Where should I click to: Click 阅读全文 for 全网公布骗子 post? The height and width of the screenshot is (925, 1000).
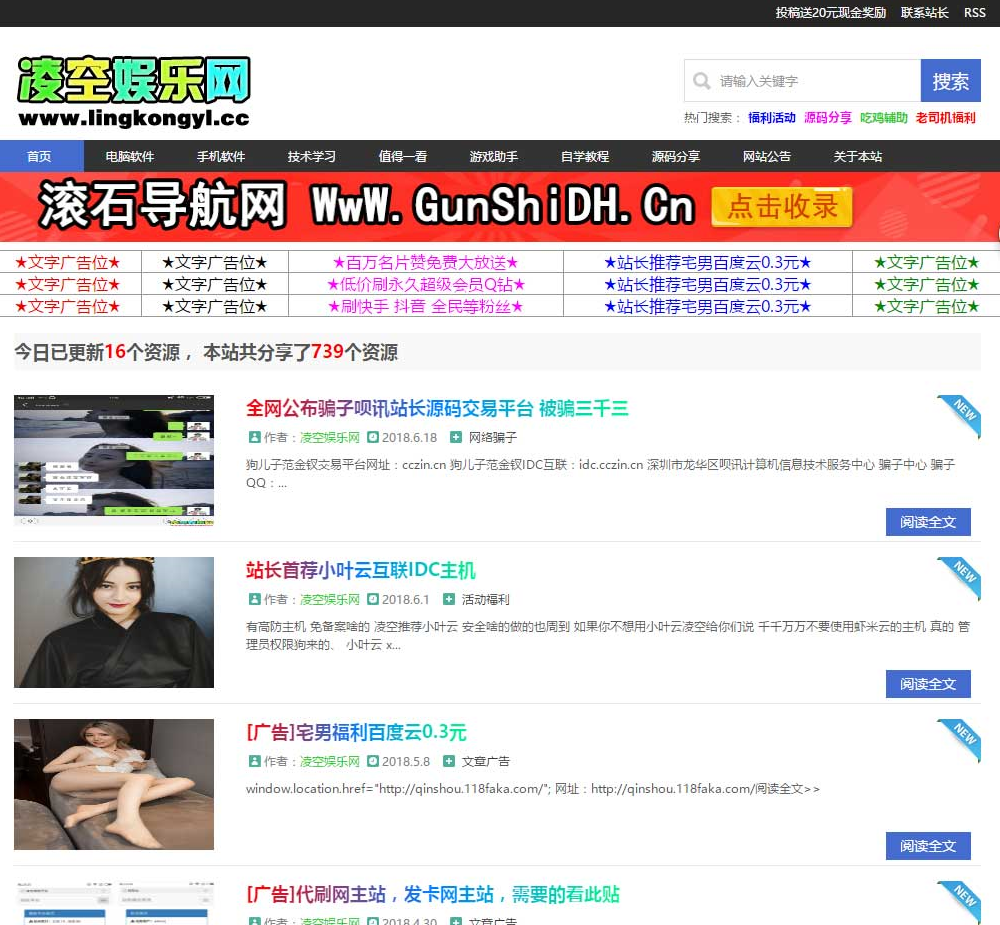[928, 522]
